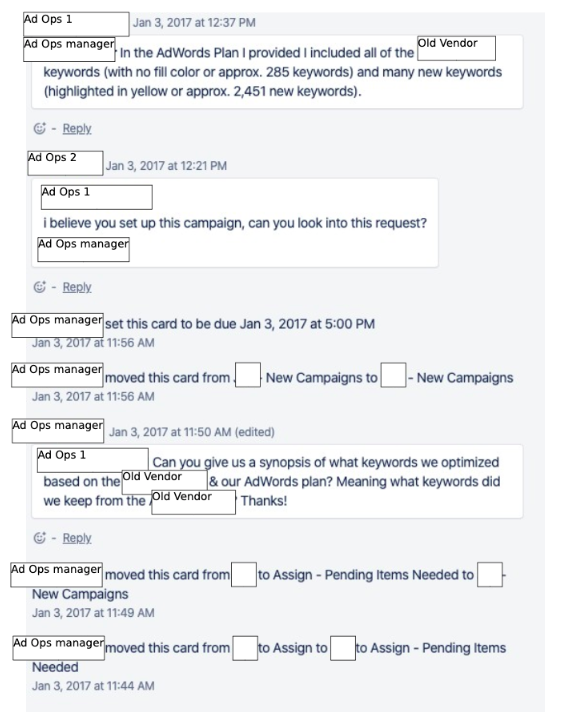Add reaction to 11:50 AM comment
The height and width of the screenshot is (721, 567).
[40, 538]
